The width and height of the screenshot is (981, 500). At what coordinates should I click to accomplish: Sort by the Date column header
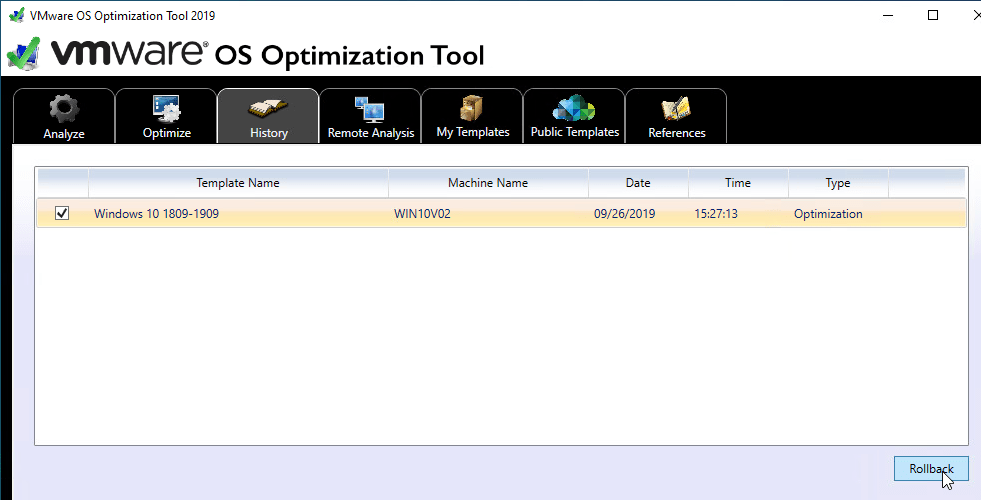(x=638, y=183)
